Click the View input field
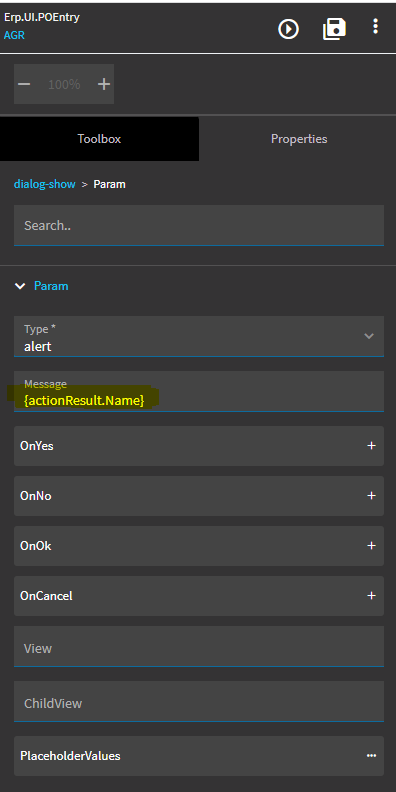Viewport: 396px width, 792px height. (199, 647)
